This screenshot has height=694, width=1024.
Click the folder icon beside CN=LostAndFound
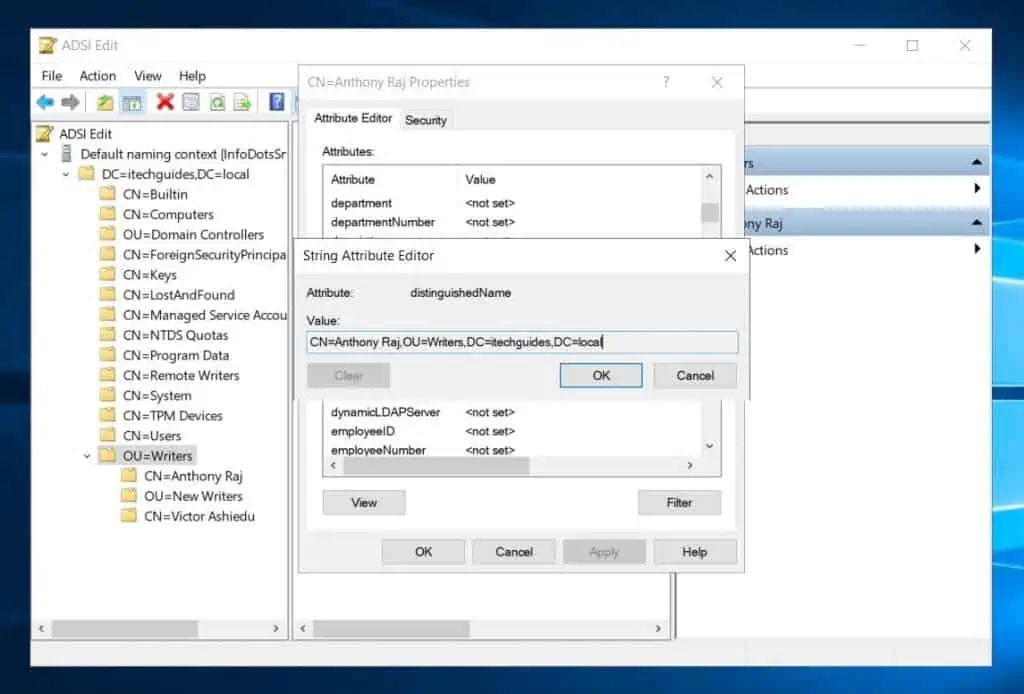click(108, 294)
